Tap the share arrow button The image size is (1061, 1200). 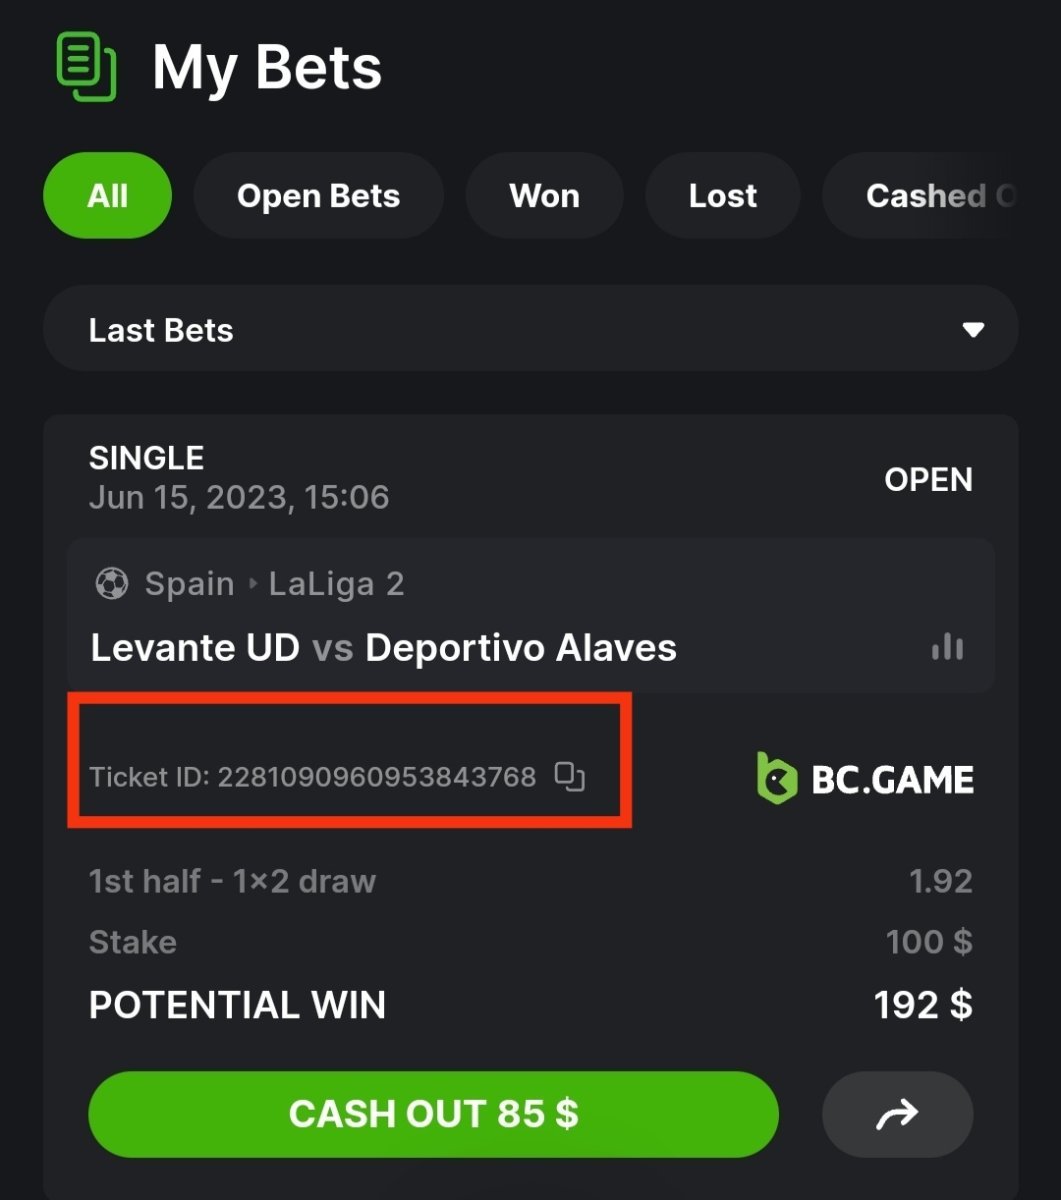[897, 1114]
